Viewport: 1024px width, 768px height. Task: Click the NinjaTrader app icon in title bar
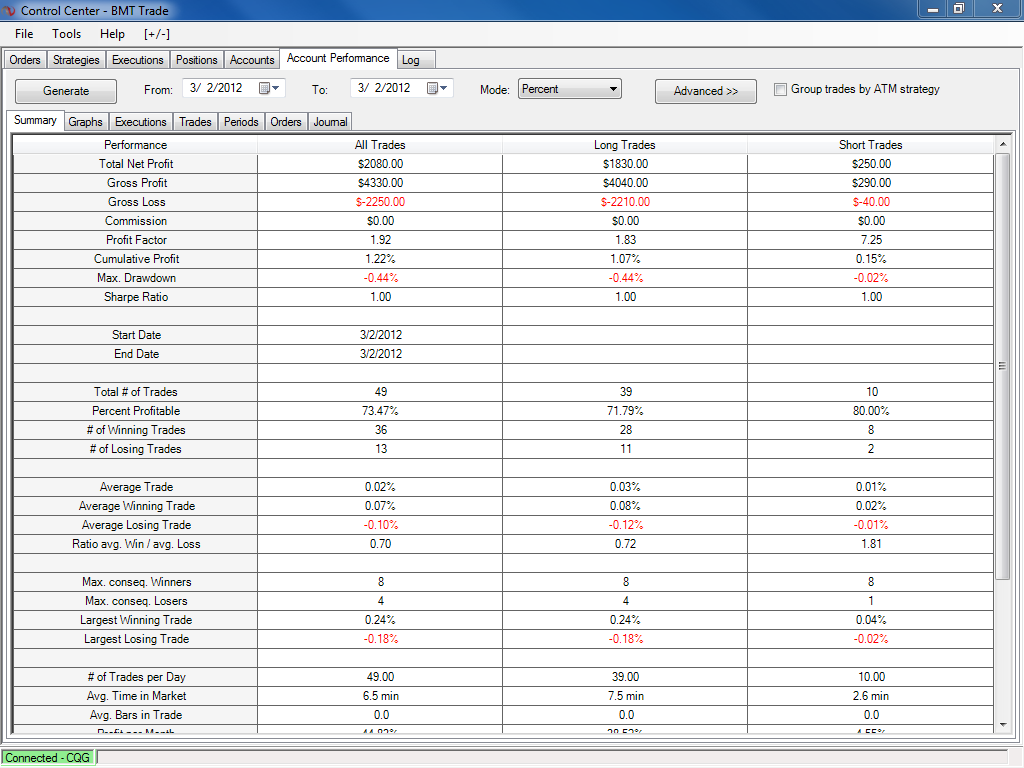(8, 10)
